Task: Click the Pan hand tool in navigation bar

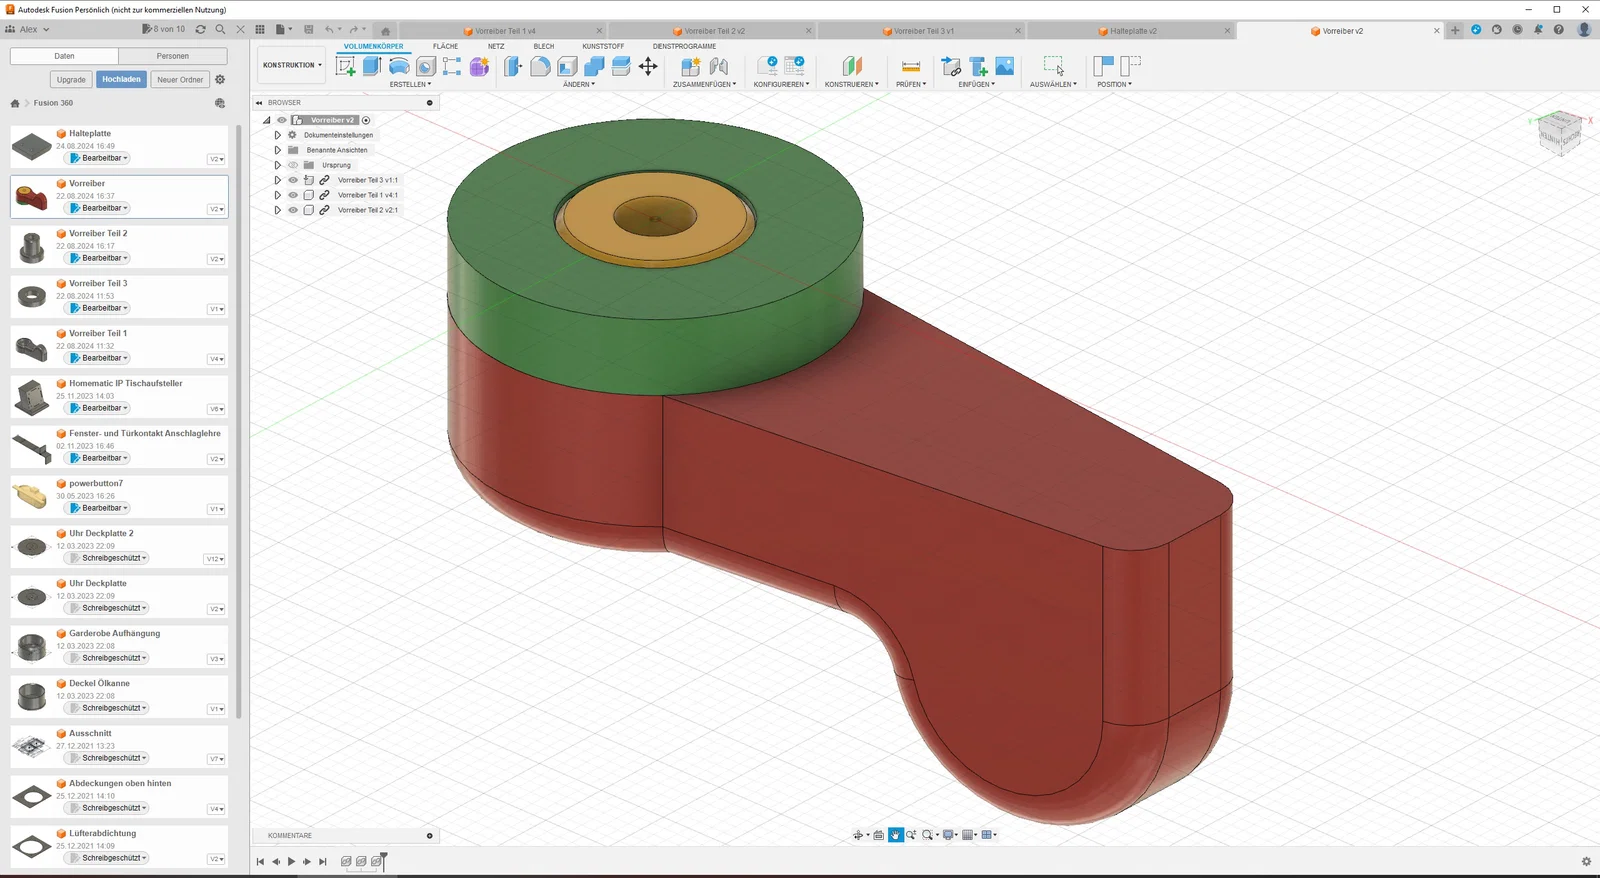Action: coord(895,835)
